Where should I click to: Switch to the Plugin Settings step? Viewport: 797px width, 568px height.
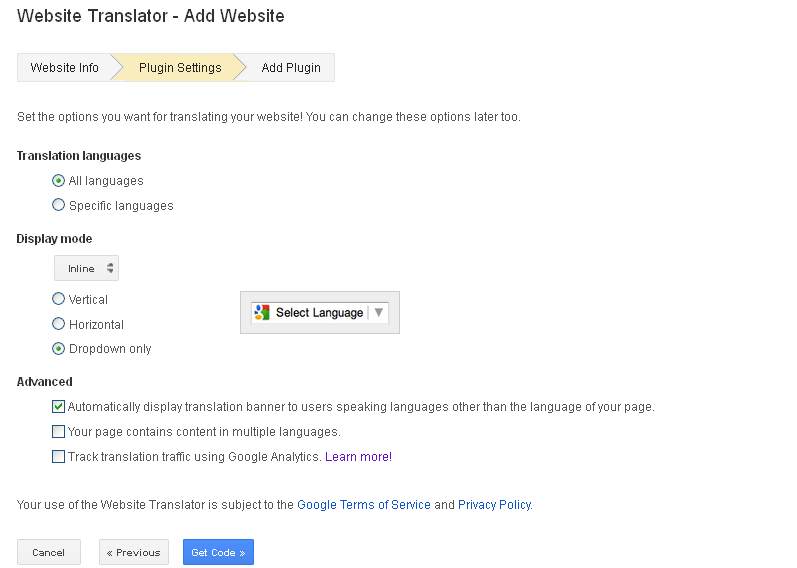point(180,68)
